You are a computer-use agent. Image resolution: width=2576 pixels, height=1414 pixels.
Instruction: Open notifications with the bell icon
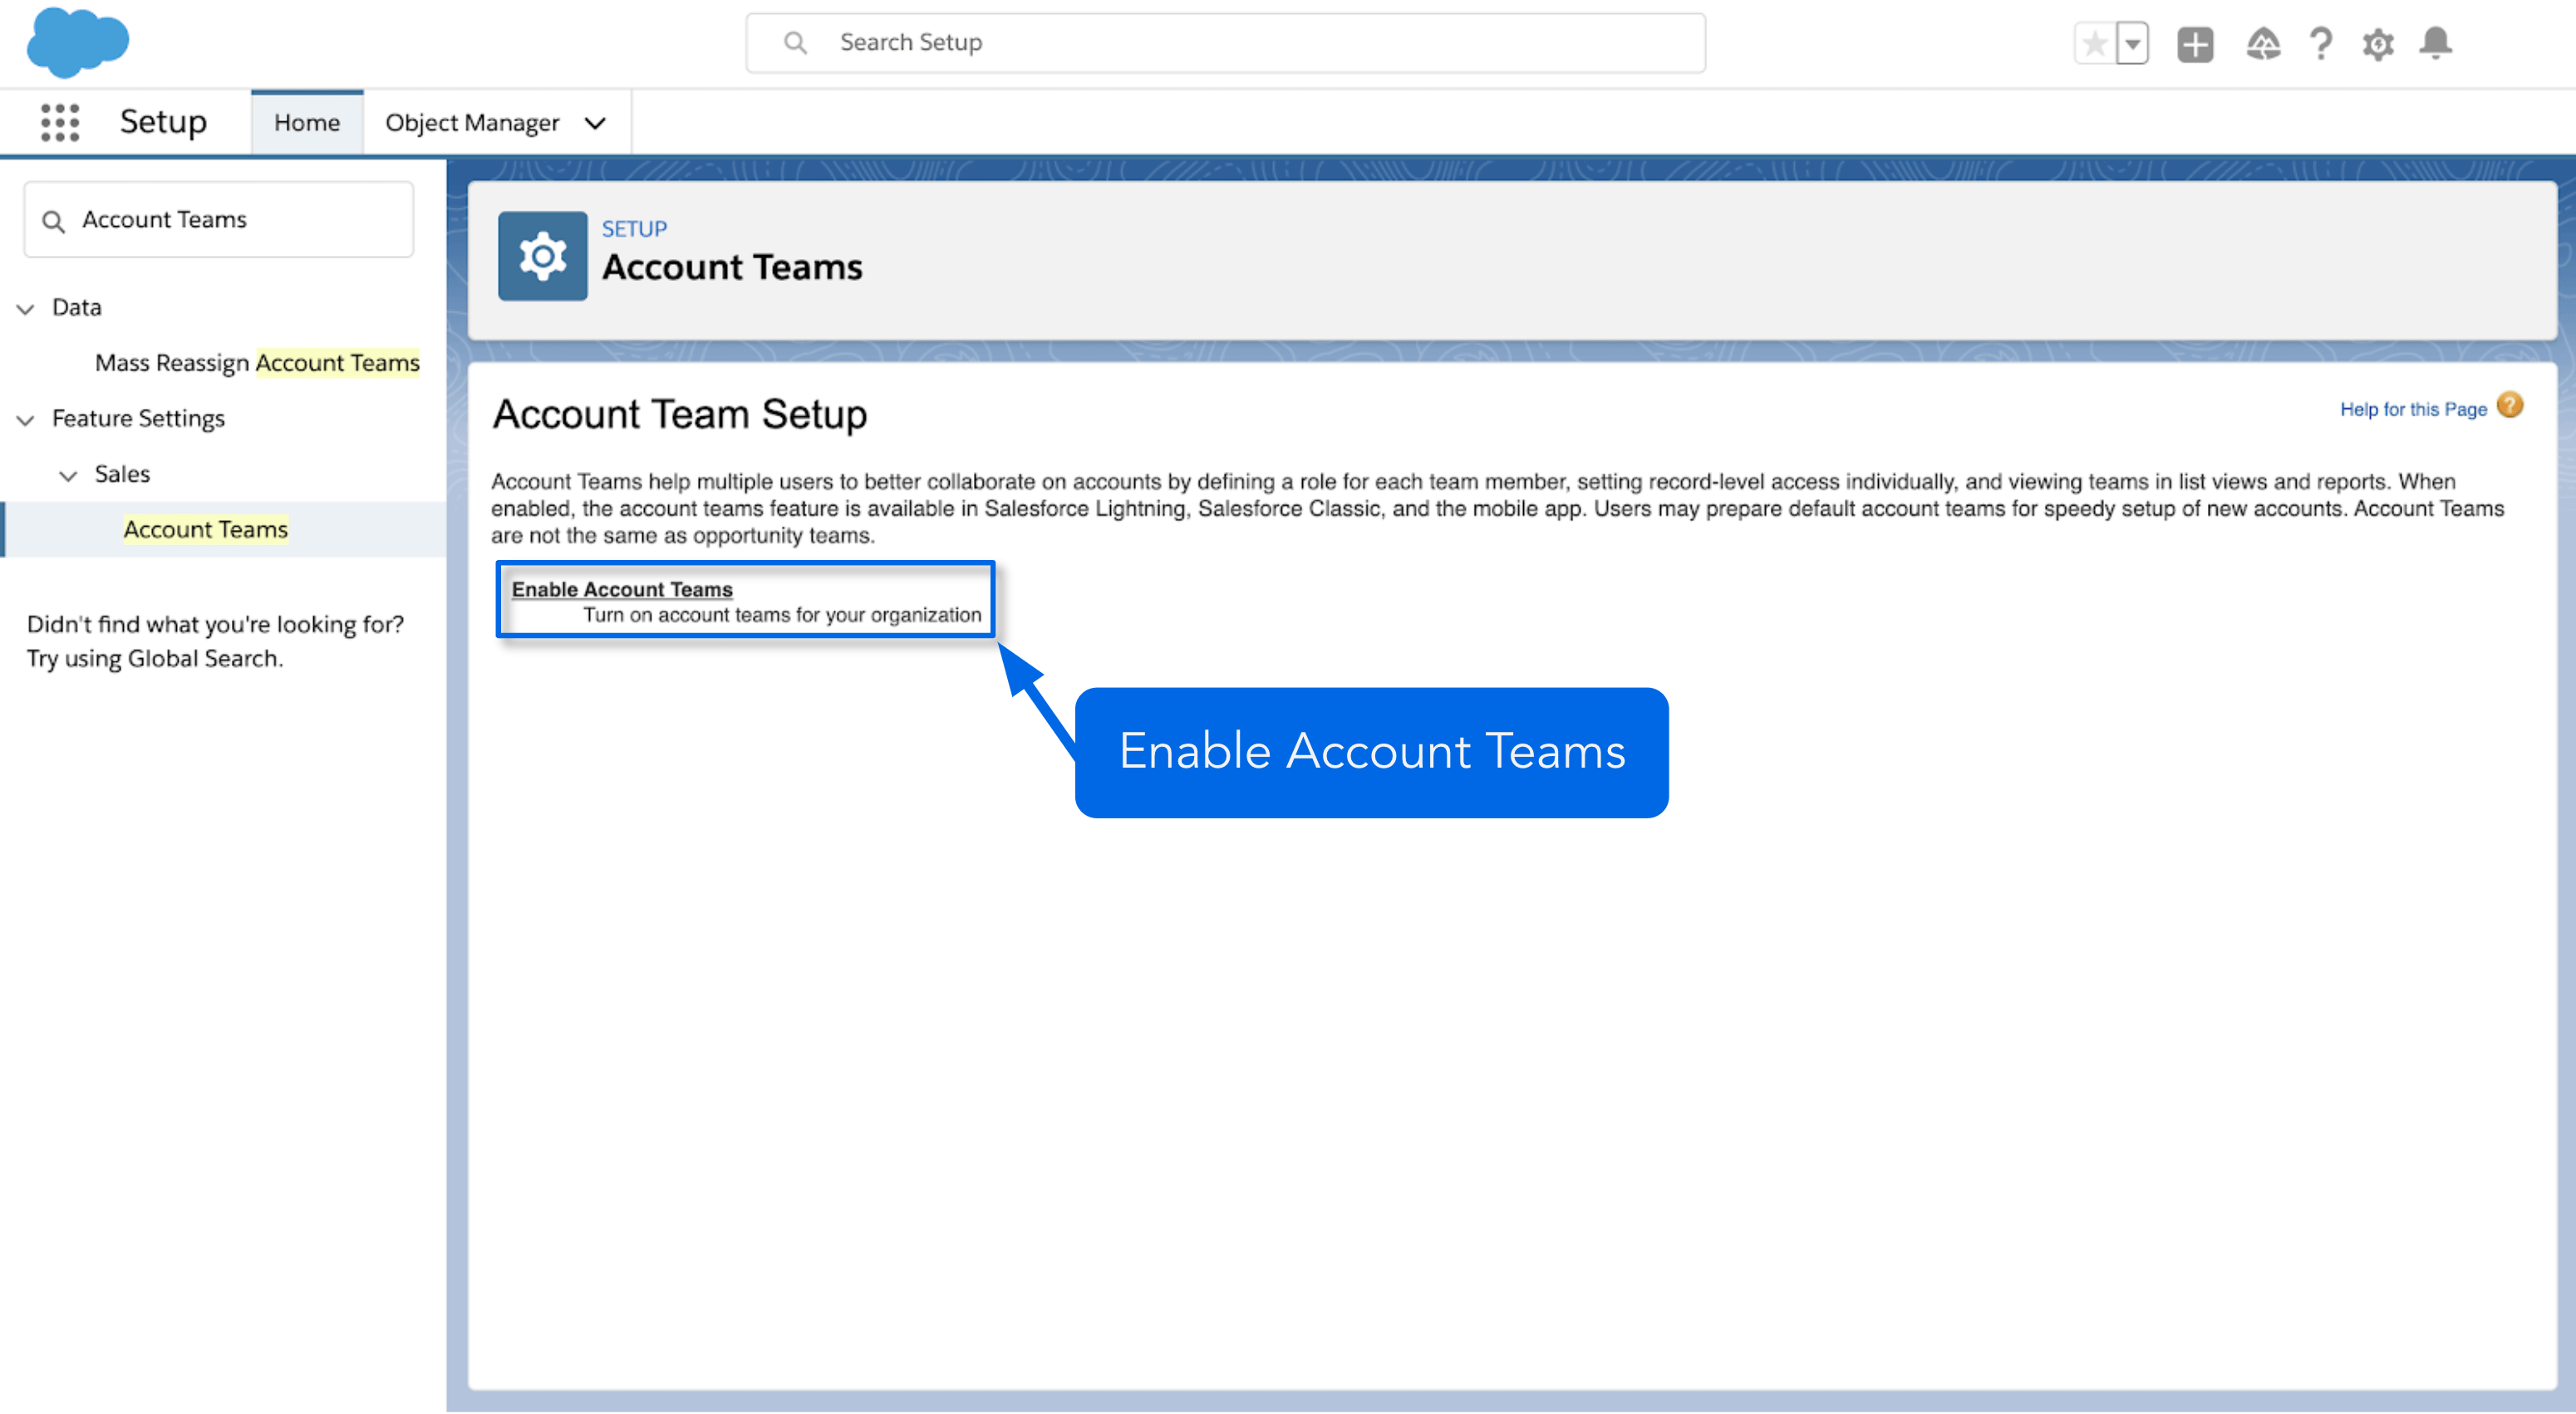[2436, 43]
